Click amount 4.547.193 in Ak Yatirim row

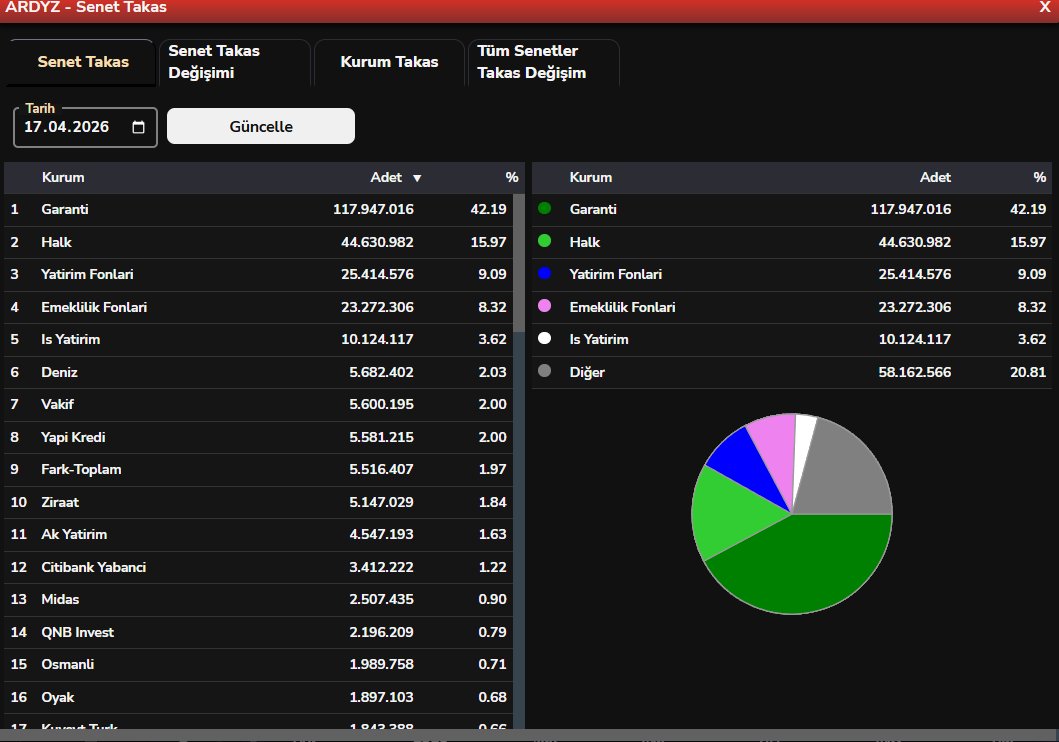tap(381, 535)
